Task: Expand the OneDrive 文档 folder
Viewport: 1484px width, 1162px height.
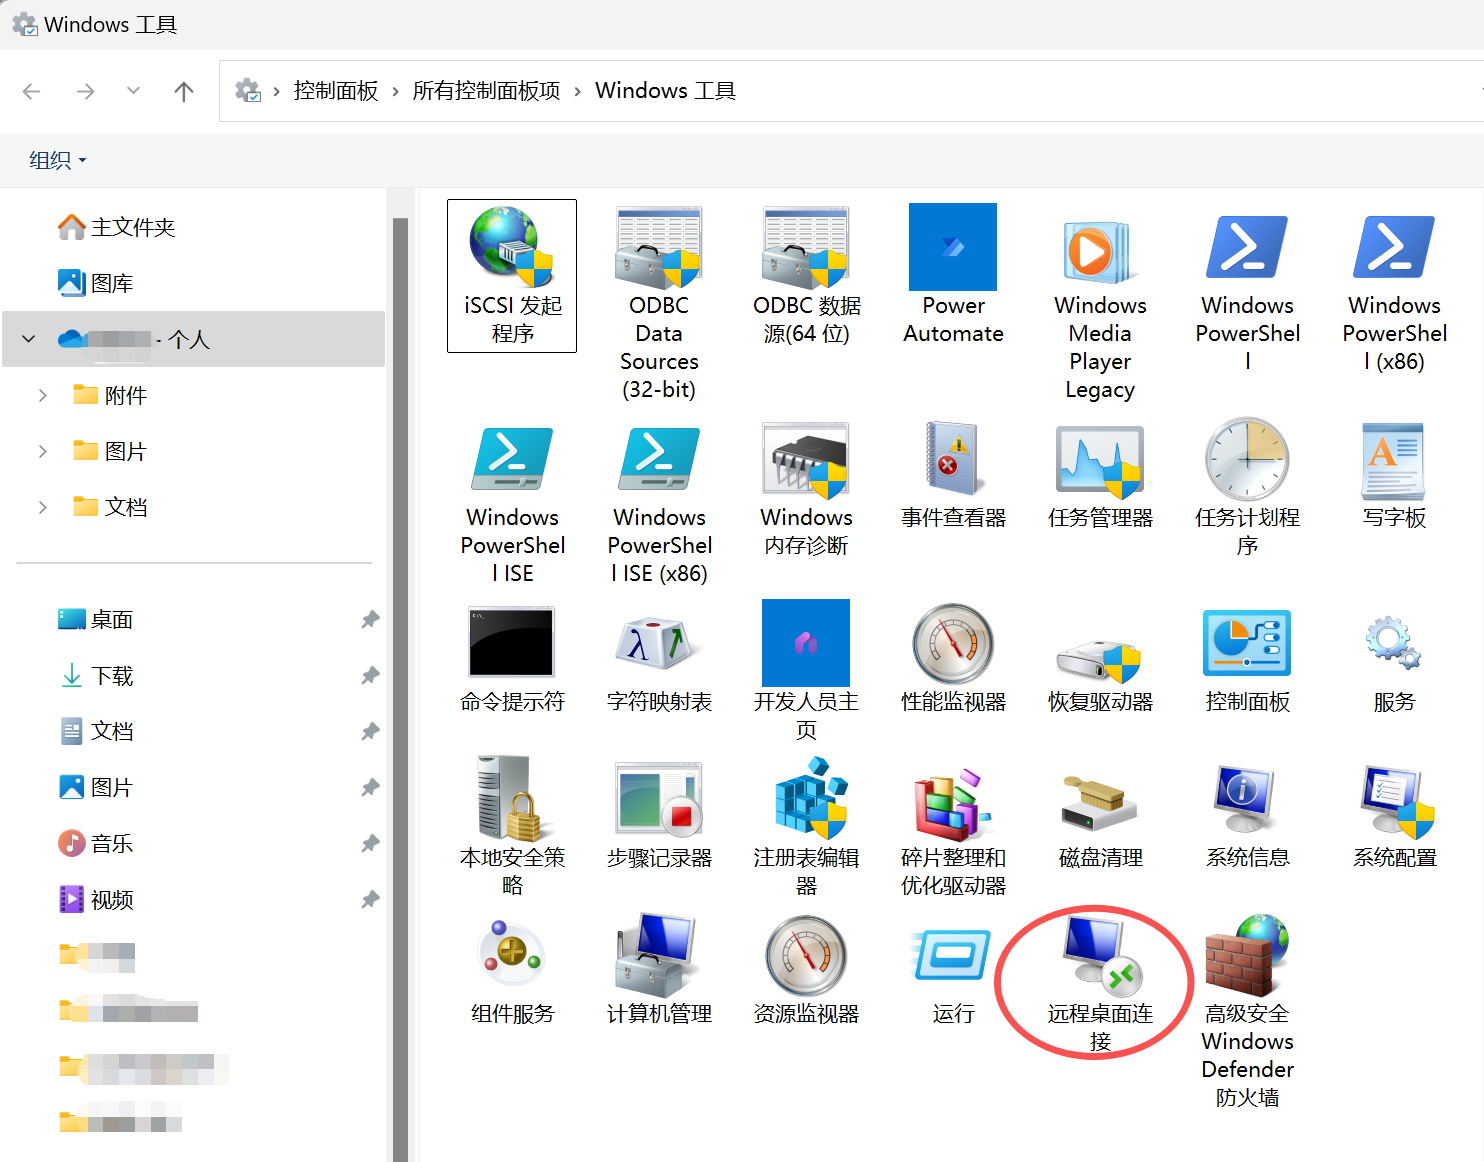Action: point(42,508)
